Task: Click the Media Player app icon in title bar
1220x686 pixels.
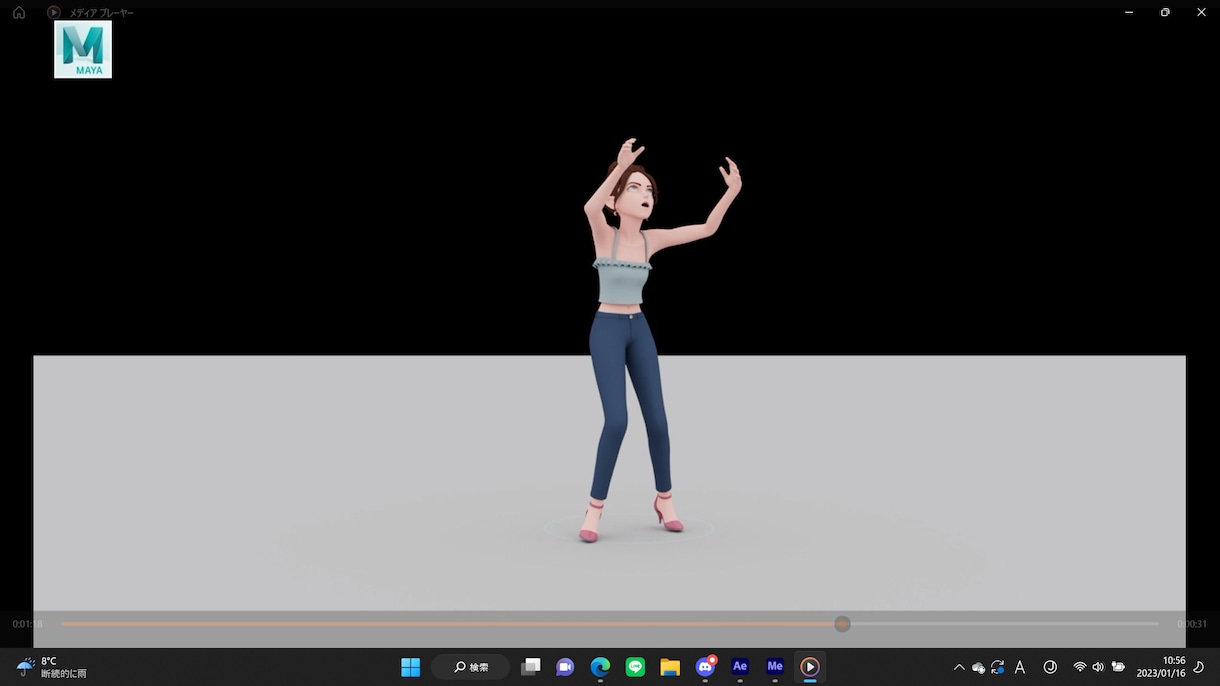Action: [x=54, y=13]
